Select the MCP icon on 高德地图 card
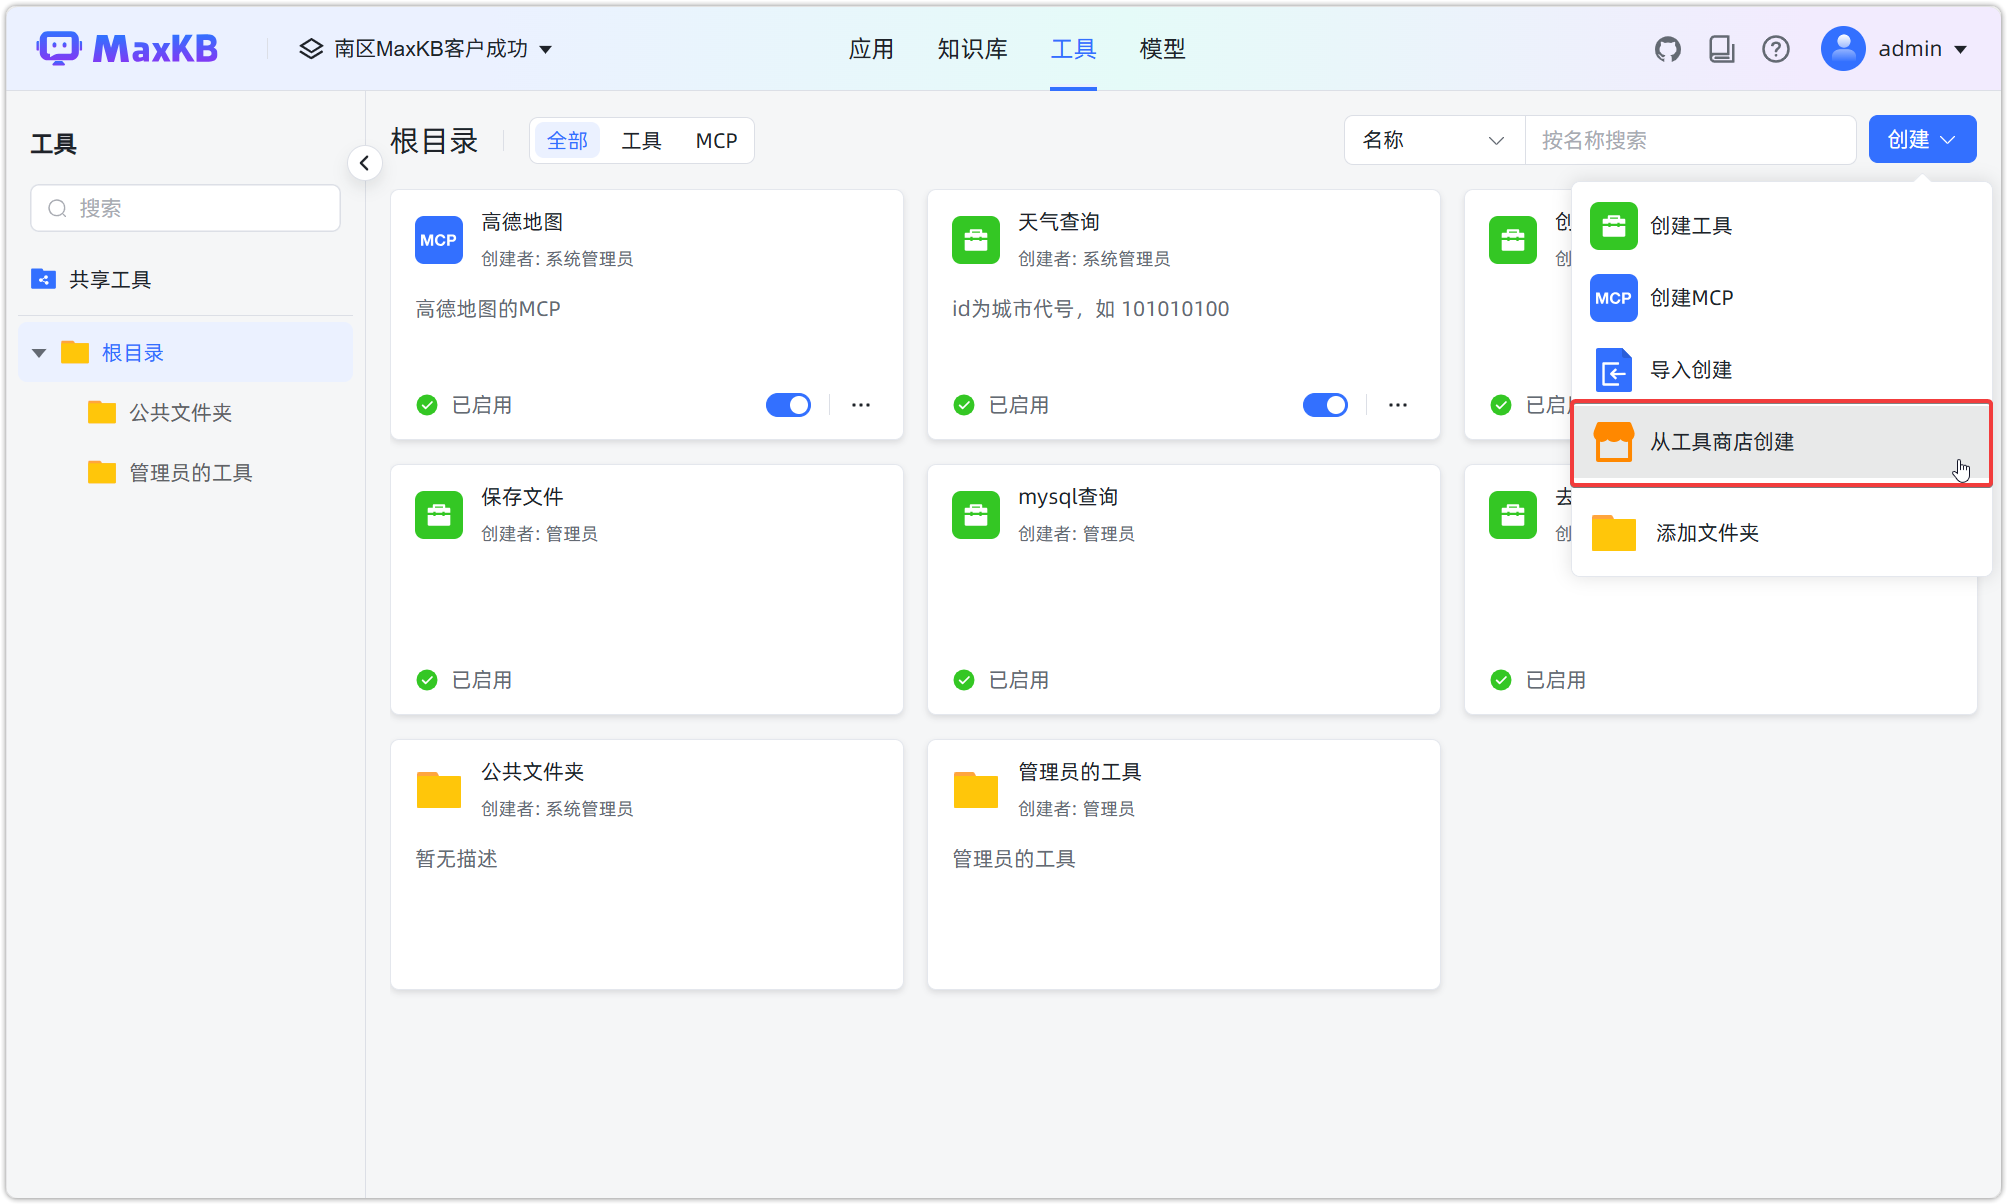 pyautogui.click(x=438, y=240)
